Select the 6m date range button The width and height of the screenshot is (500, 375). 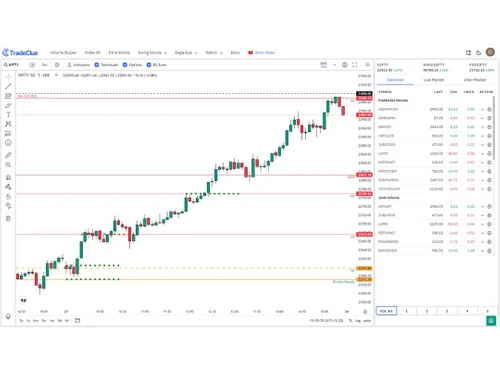(36, 321)
